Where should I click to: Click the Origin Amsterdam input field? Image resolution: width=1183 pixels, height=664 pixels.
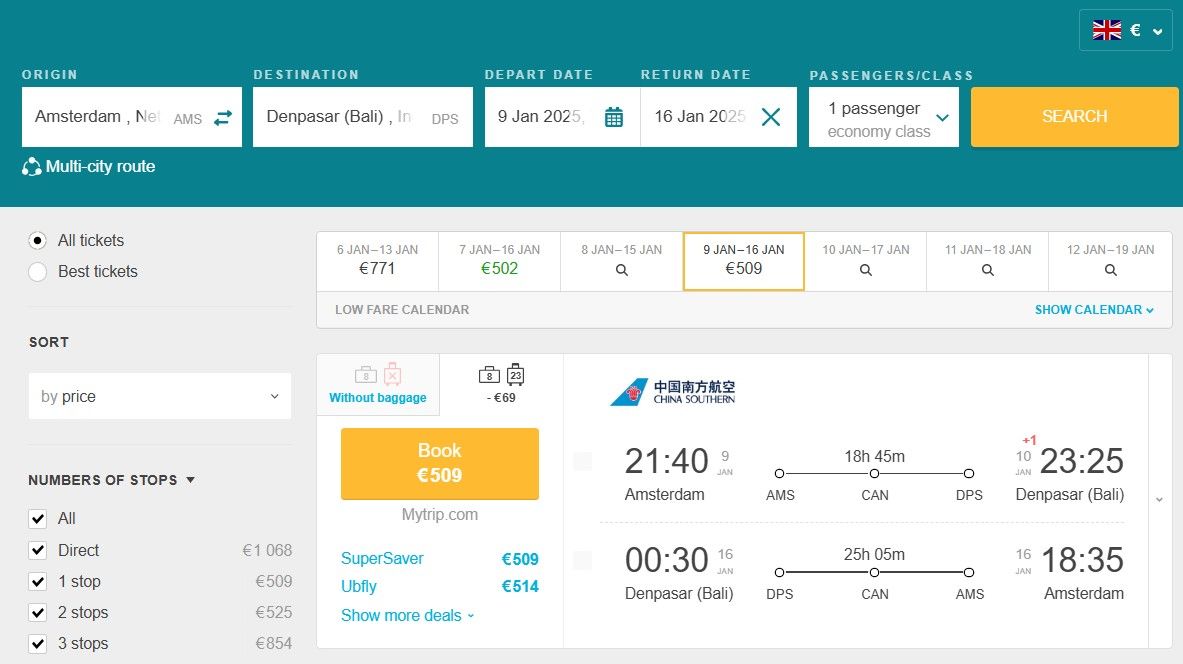[x=97, y=117]
